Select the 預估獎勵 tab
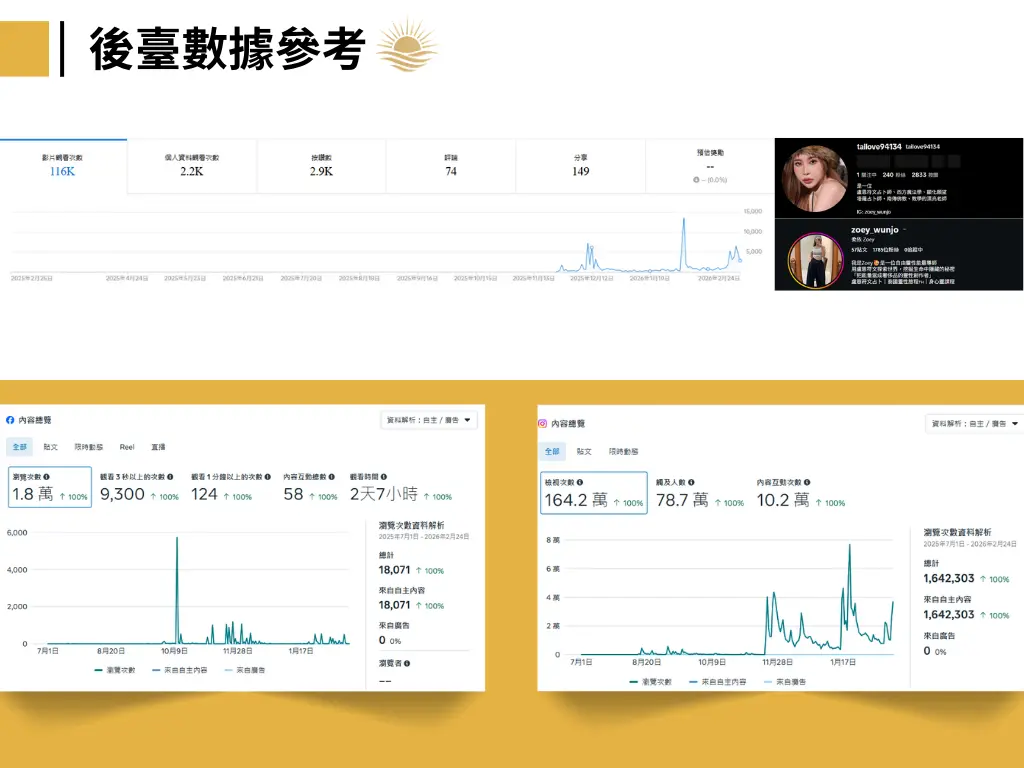Screen dimensions: 1024x768 [x=710, y=166]
